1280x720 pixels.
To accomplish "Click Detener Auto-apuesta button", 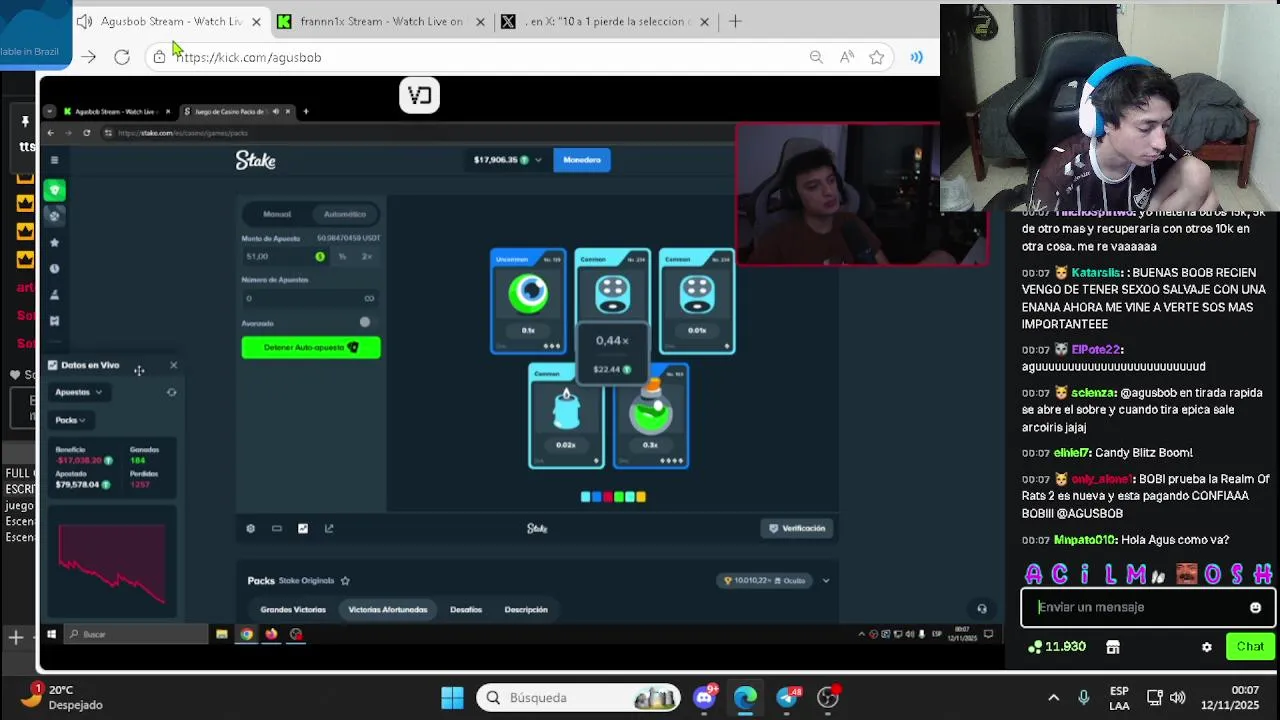I will click(x=311, y=347).
